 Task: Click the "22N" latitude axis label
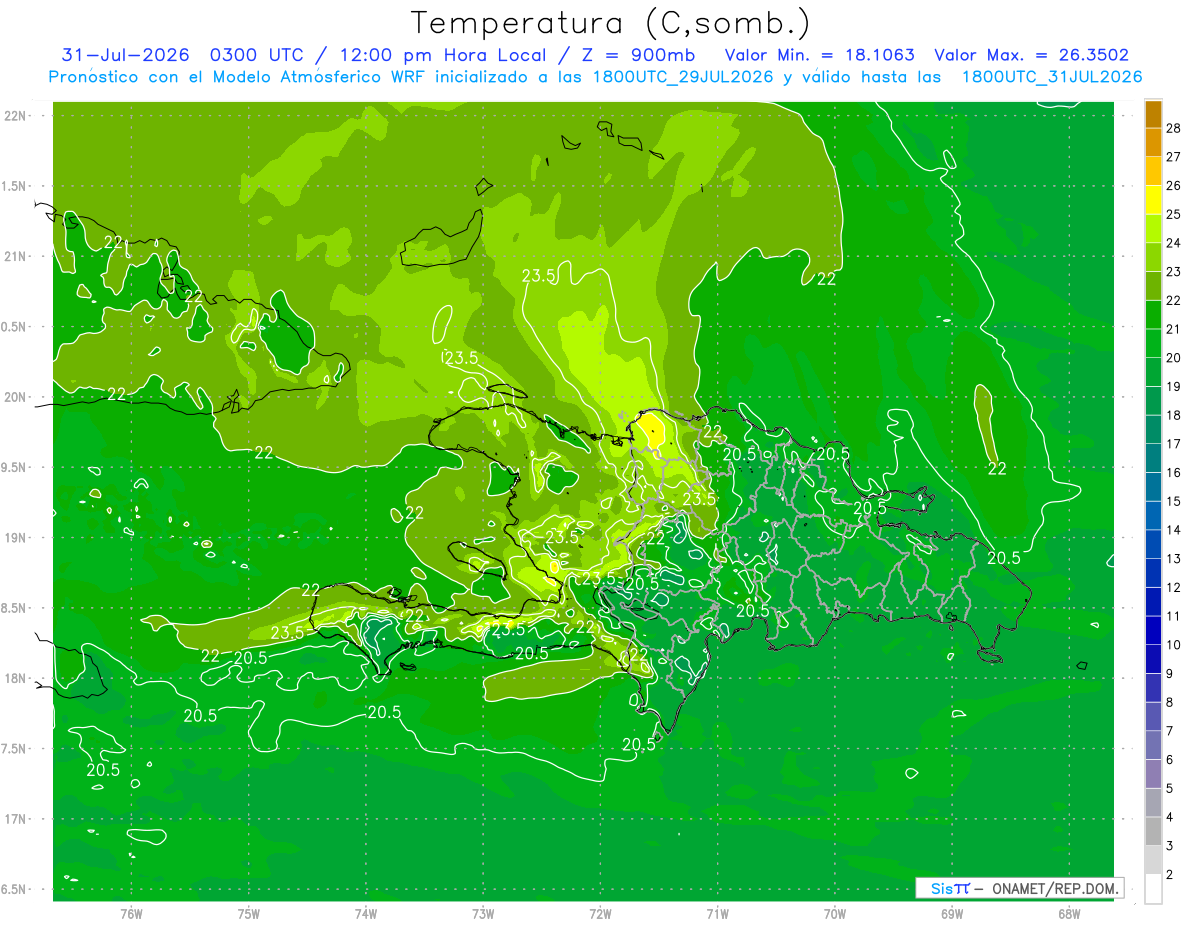16,115
